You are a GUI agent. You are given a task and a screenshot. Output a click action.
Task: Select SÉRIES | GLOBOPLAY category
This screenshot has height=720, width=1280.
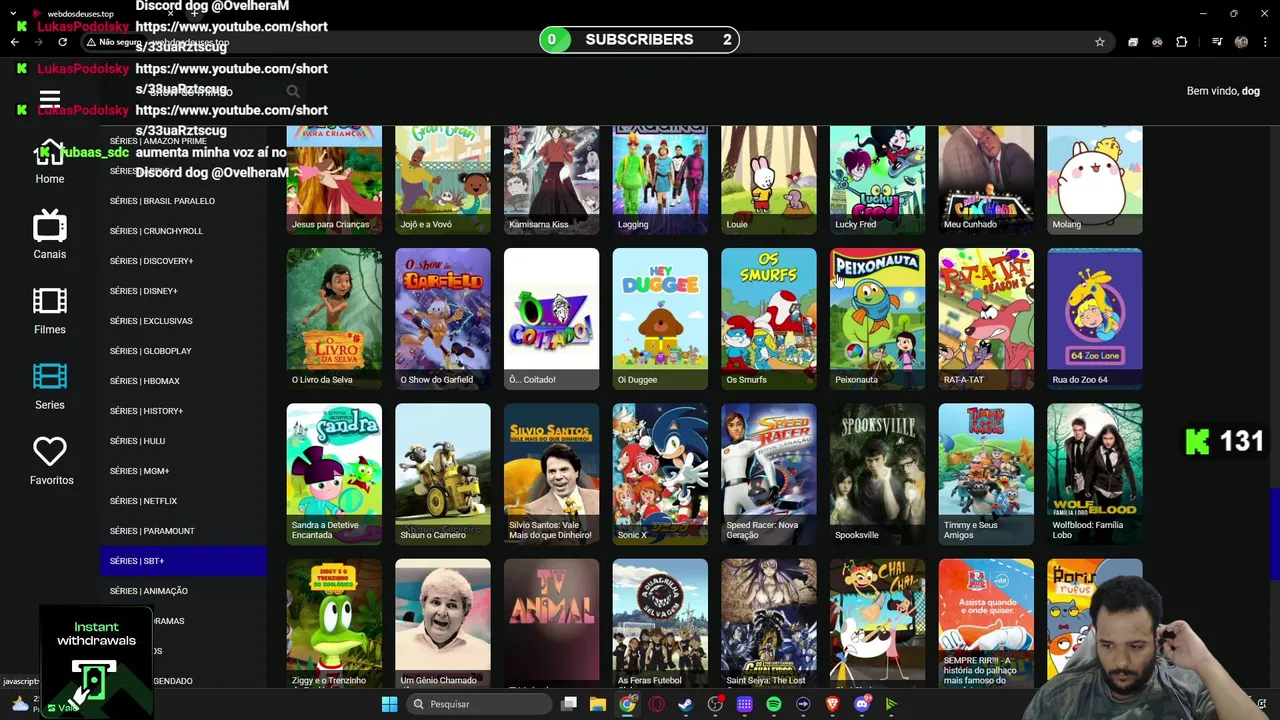click(184, 351)
